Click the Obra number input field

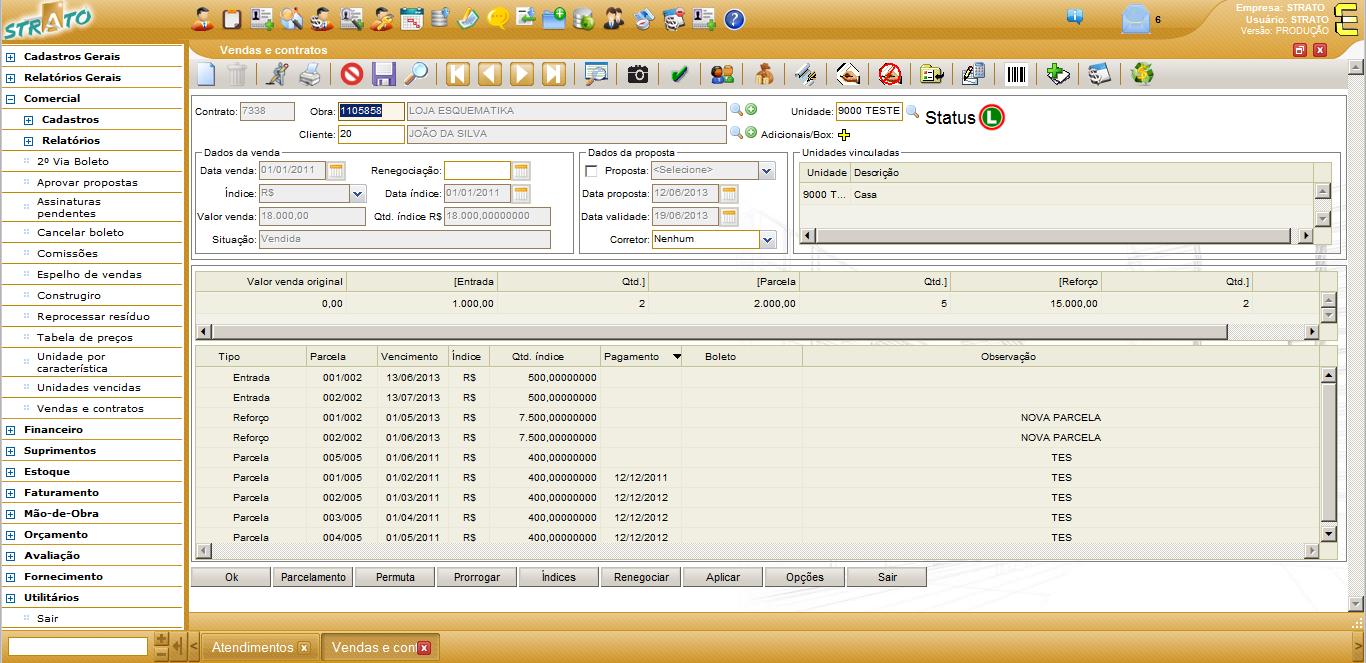tap(371, 111)
